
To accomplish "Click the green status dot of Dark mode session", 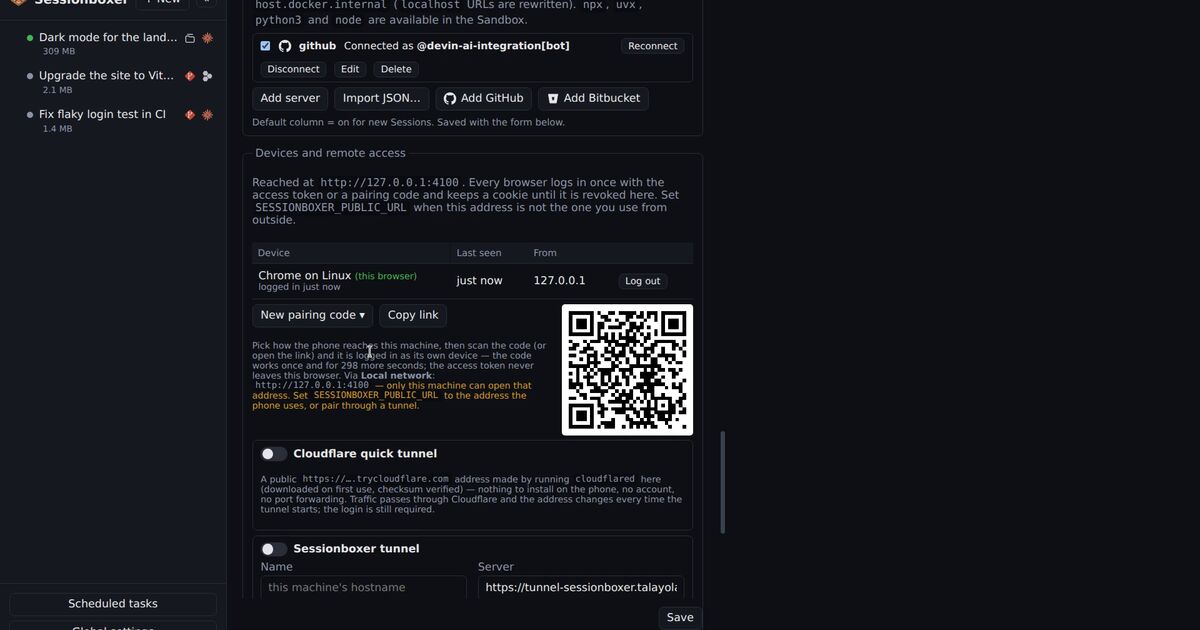I will pos(30,38).
